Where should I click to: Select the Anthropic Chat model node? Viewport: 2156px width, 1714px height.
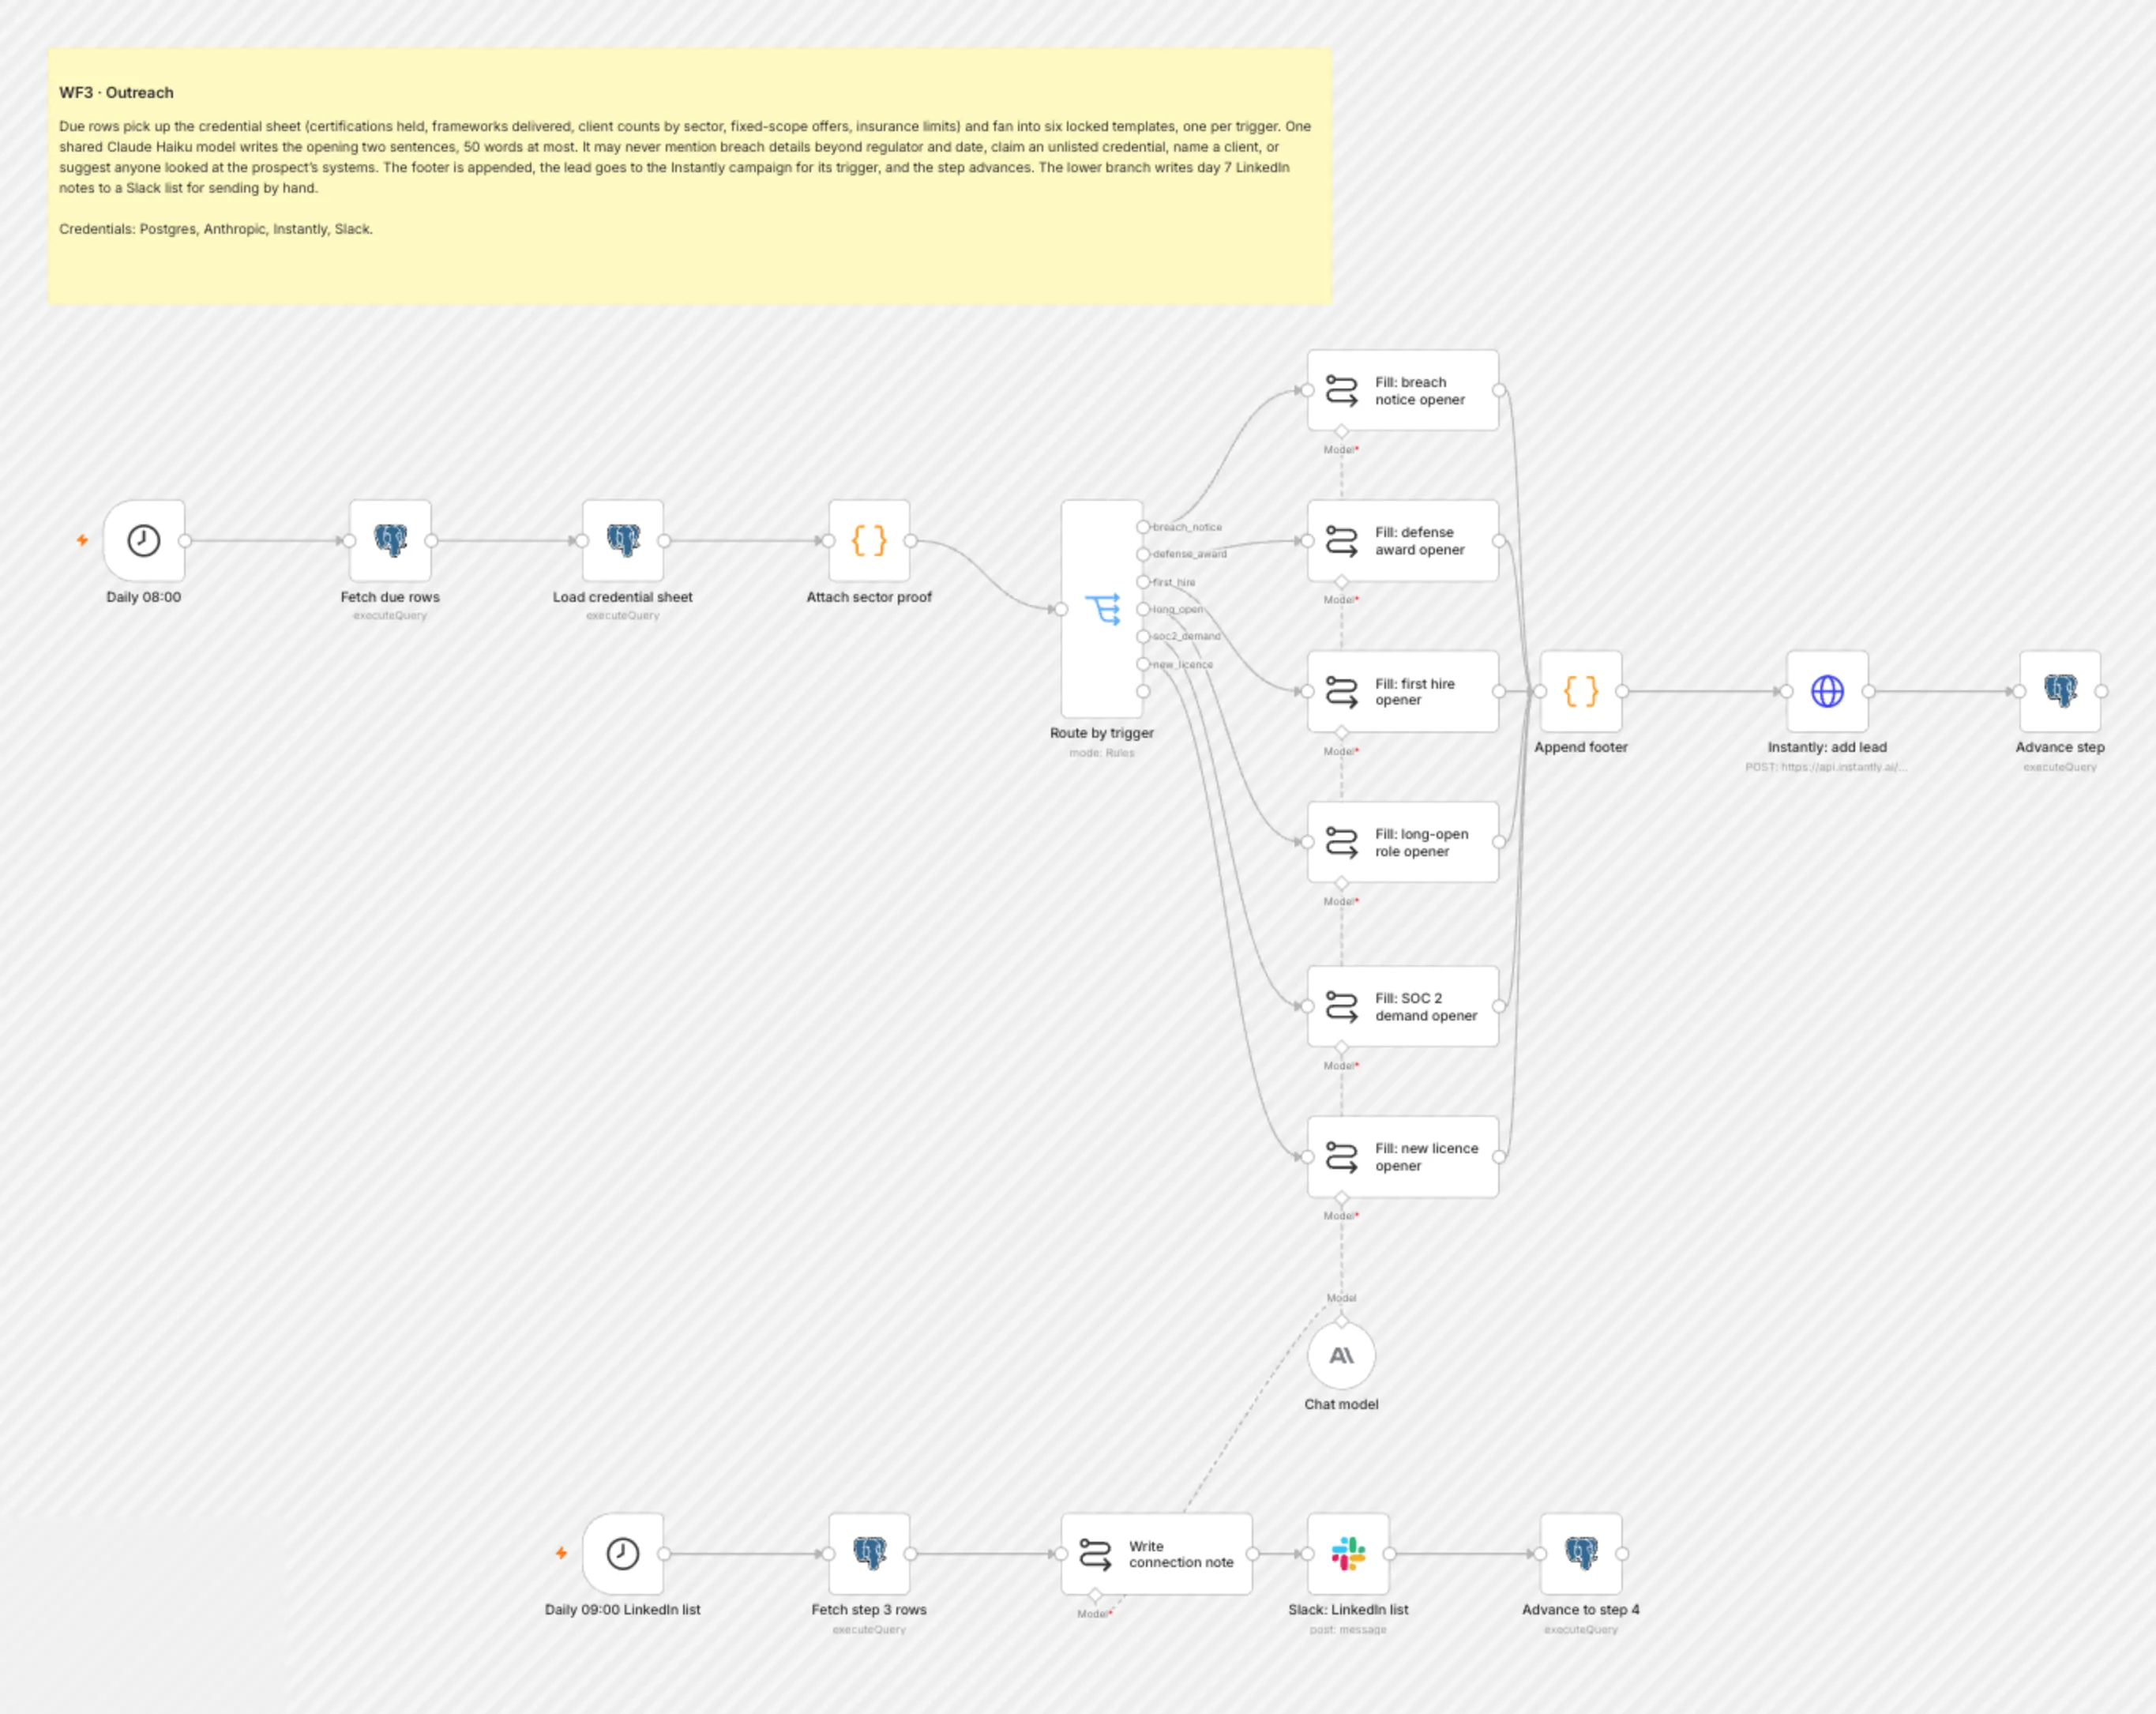point(1341,1355)
